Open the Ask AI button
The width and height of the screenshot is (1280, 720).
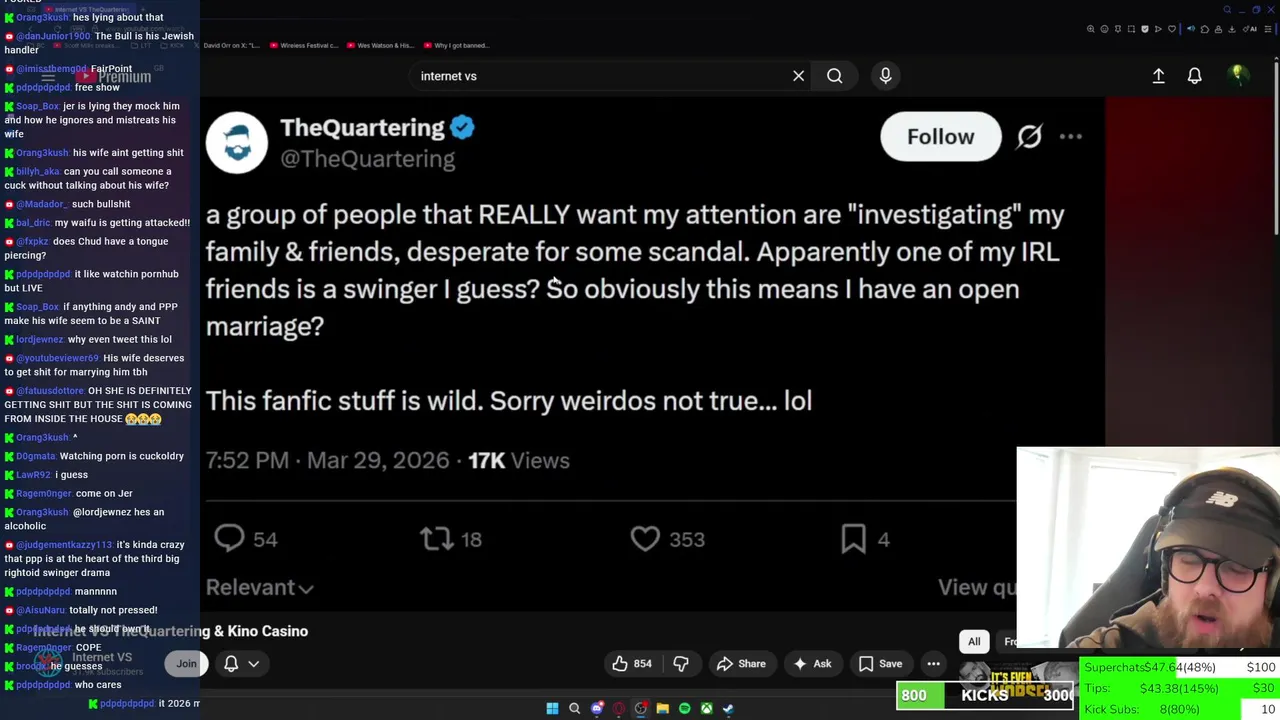pos(812,663)
